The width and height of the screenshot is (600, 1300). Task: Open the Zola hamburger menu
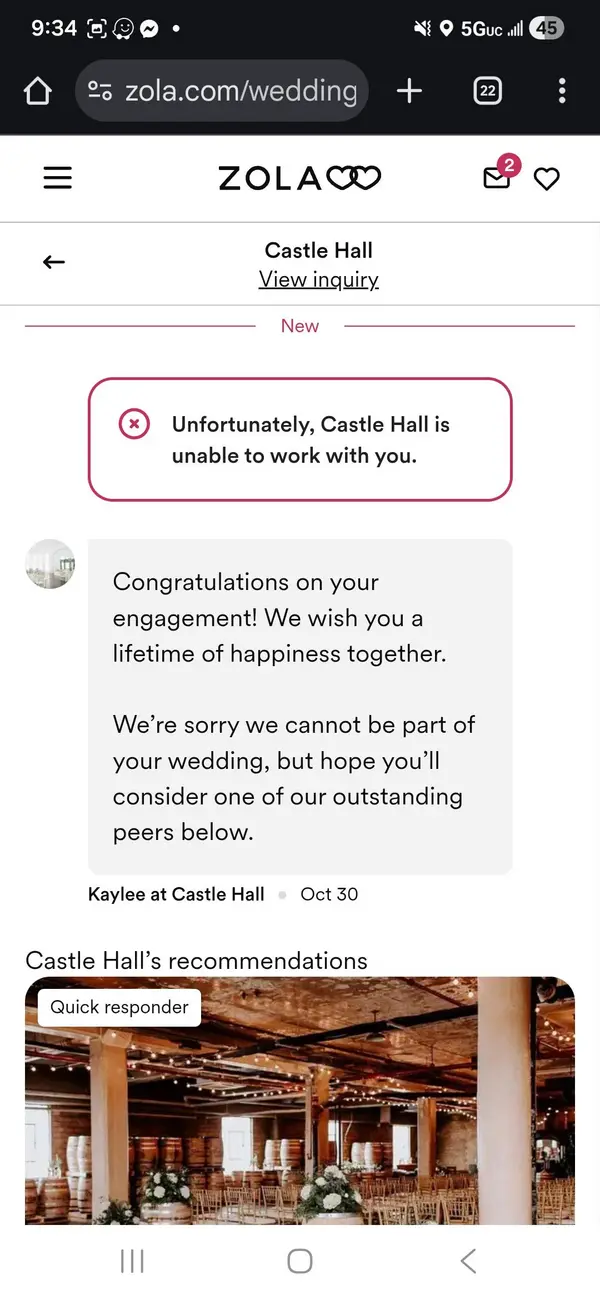tap(58, 178)
